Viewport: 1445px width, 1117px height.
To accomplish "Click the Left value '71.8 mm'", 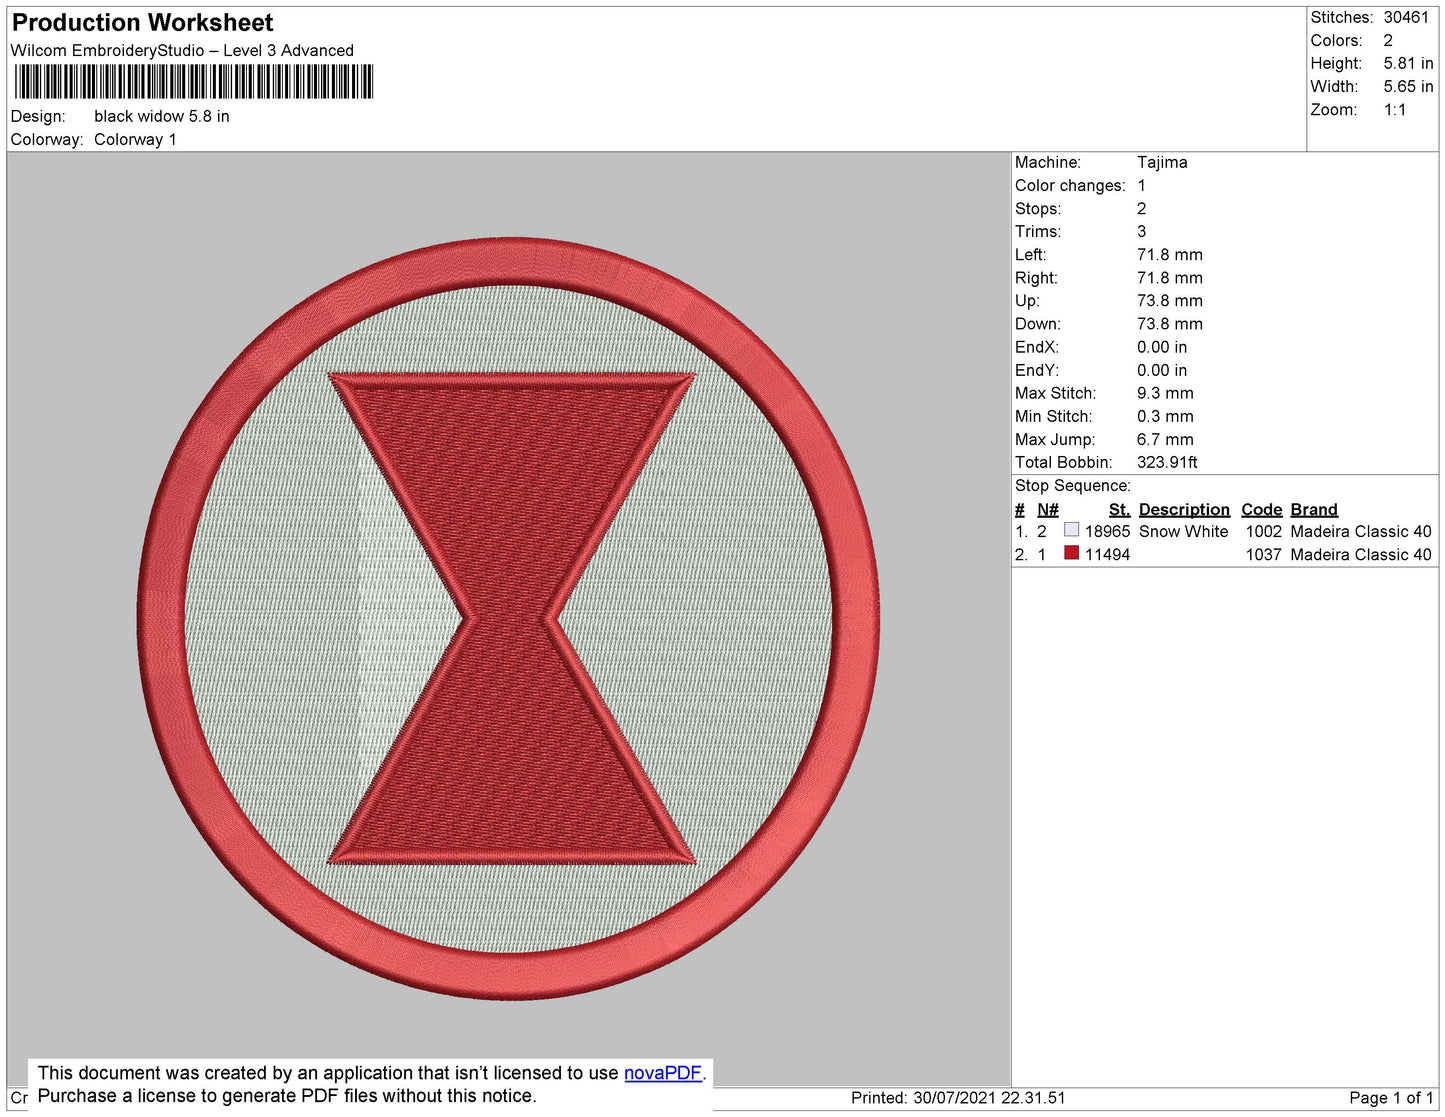I will pos(1170,255).
